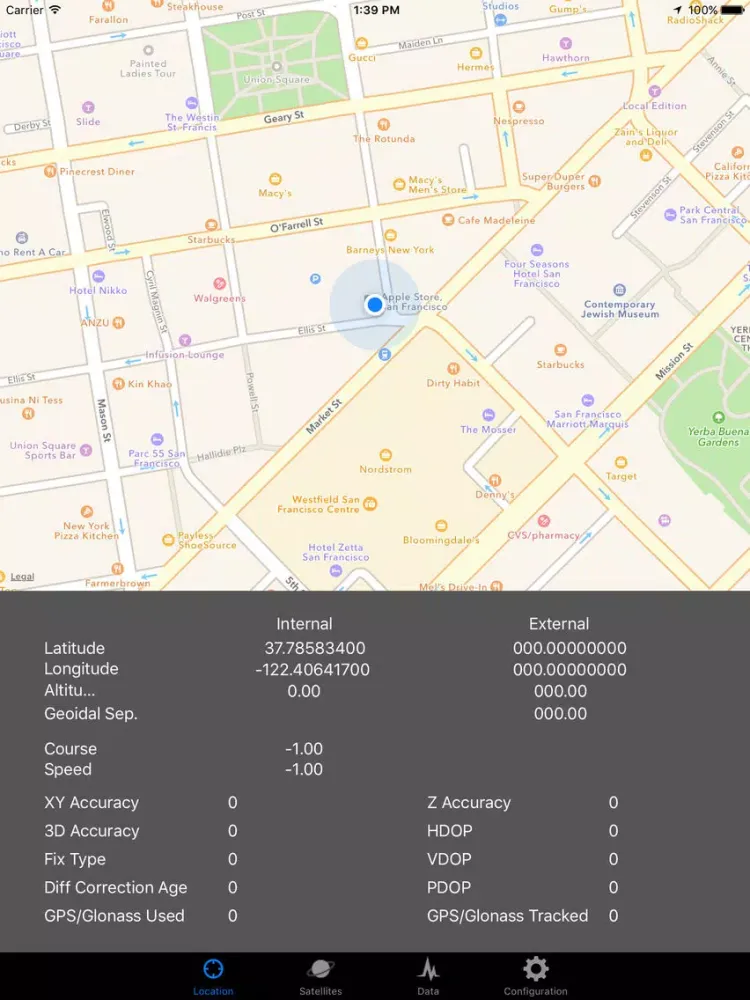This screenshot has width=750, height=1000.
Task: Tap the San Francisco Marriott Marquis pin
Action: pyautogui.click(x=587, y=400)
